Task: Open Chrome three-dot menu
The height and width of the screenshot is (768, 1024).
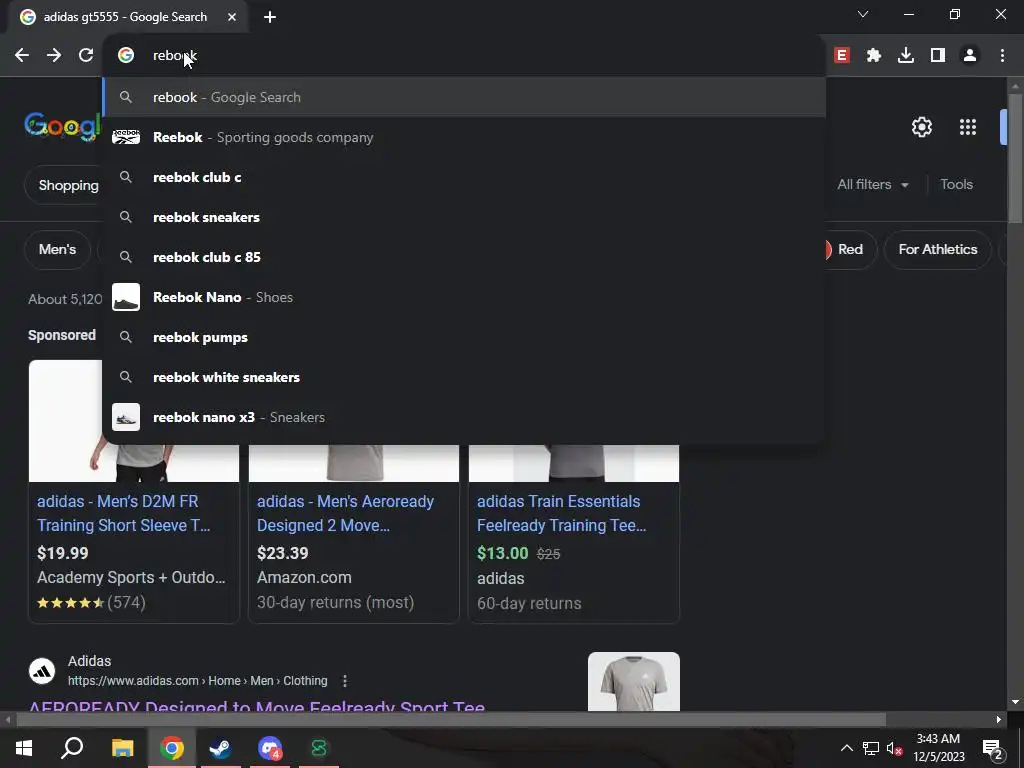Action: tap(1002, 56)
